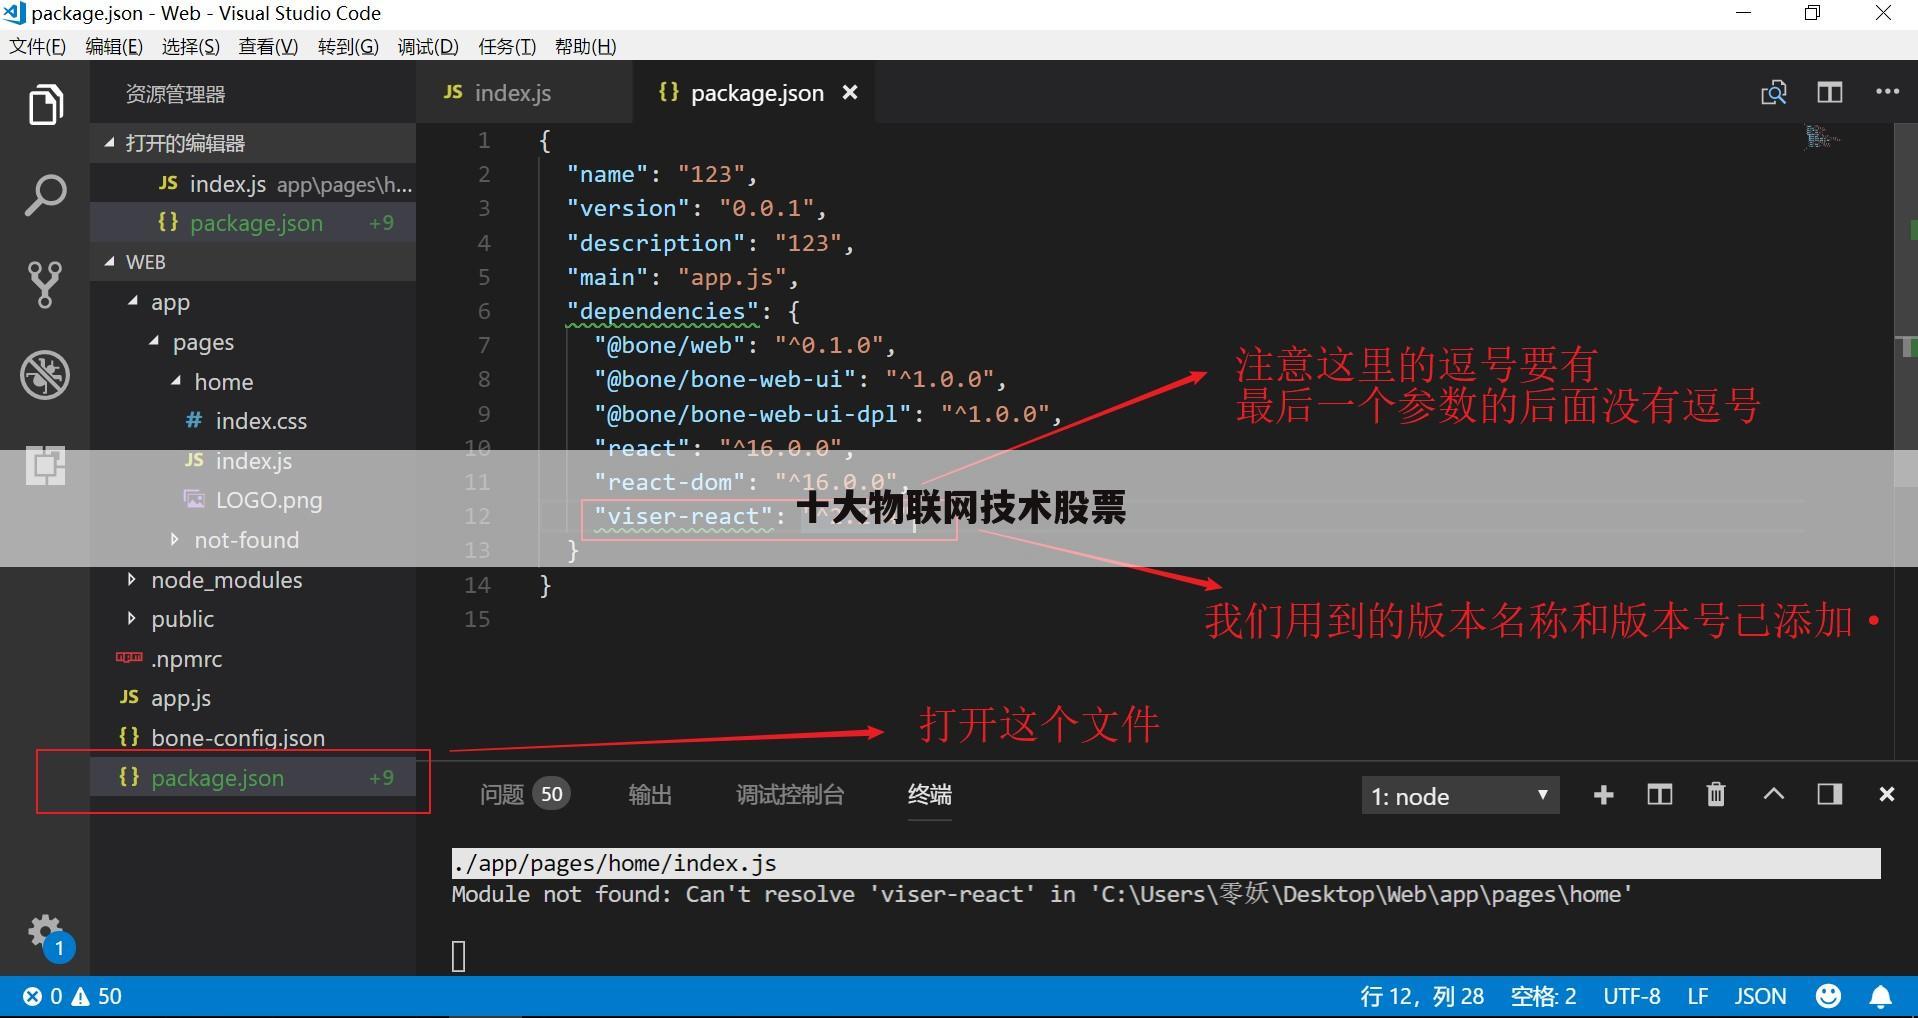Open 转到(G) menu
1918x1018 pixels.
(348, 47)
